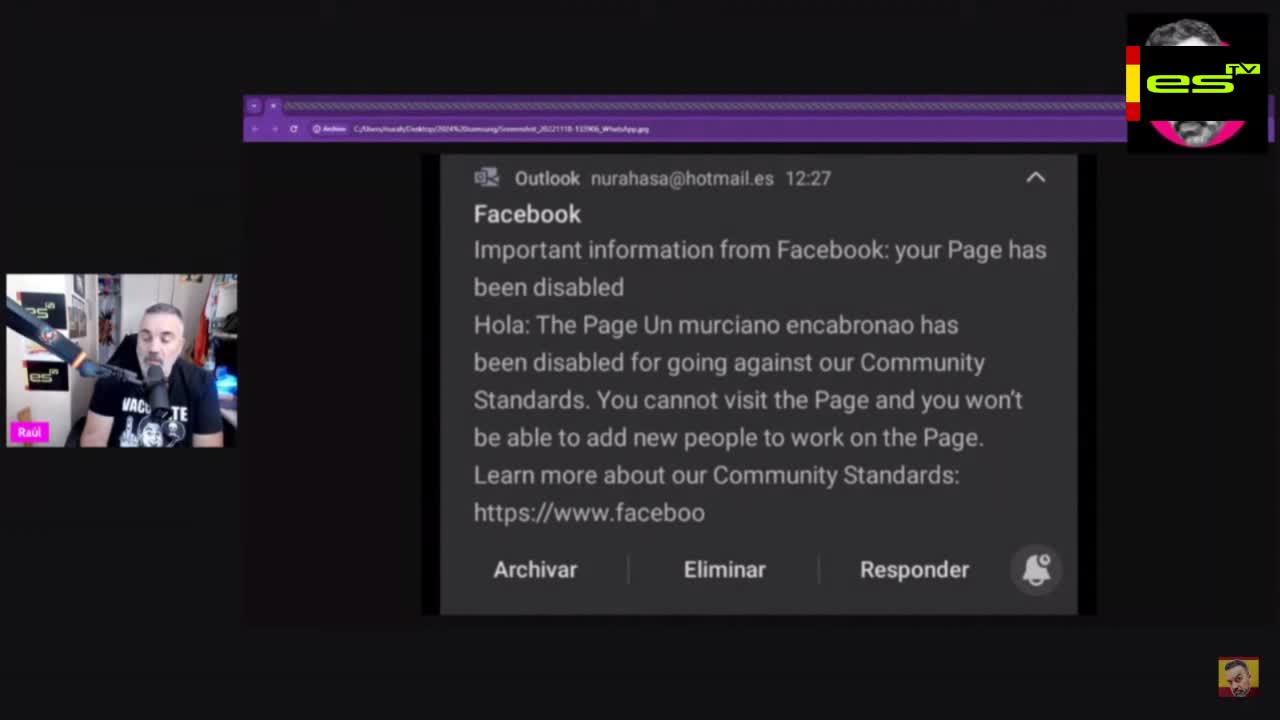Click the https://www.faceboo link text
This screenshot has width=1280, height=720.
point(589,512)
